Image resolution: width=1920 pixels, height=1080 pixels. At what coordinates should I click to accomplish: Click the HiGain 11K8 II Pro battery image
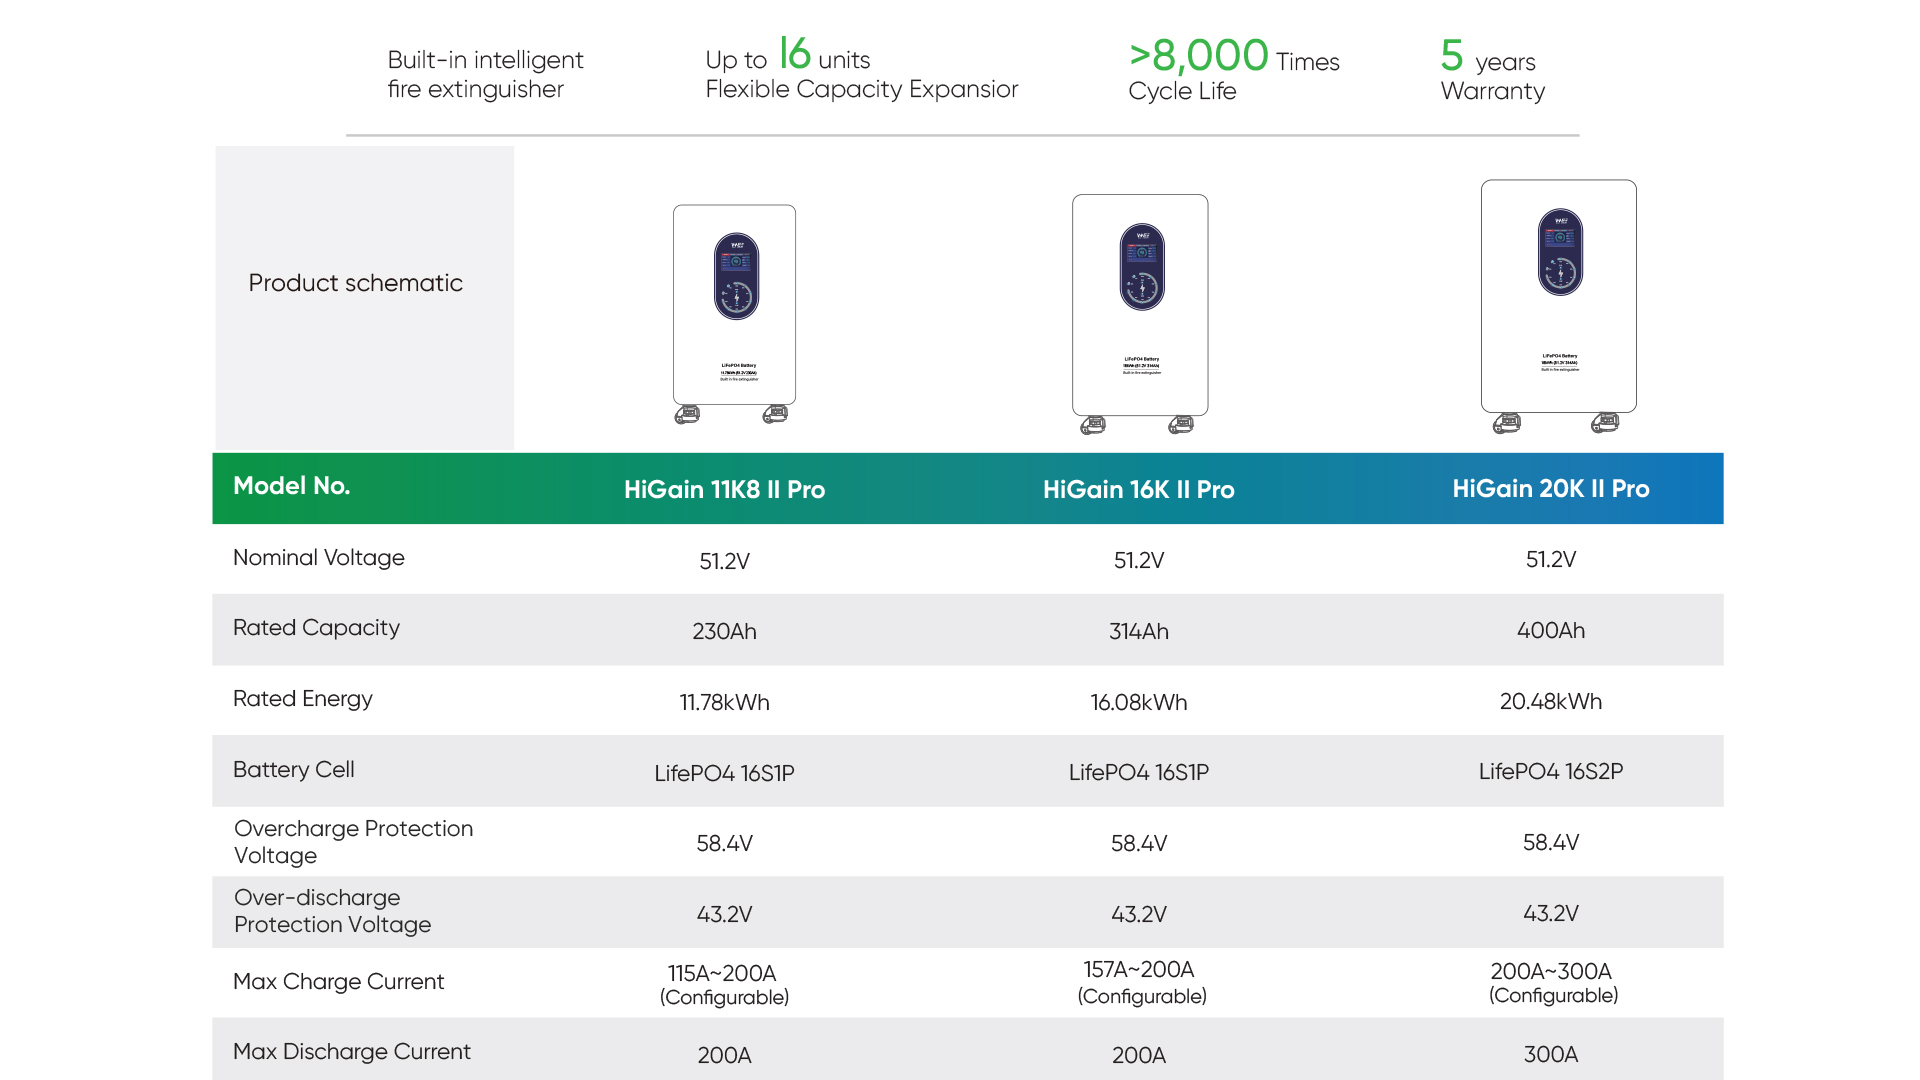[x=734, y=310]
